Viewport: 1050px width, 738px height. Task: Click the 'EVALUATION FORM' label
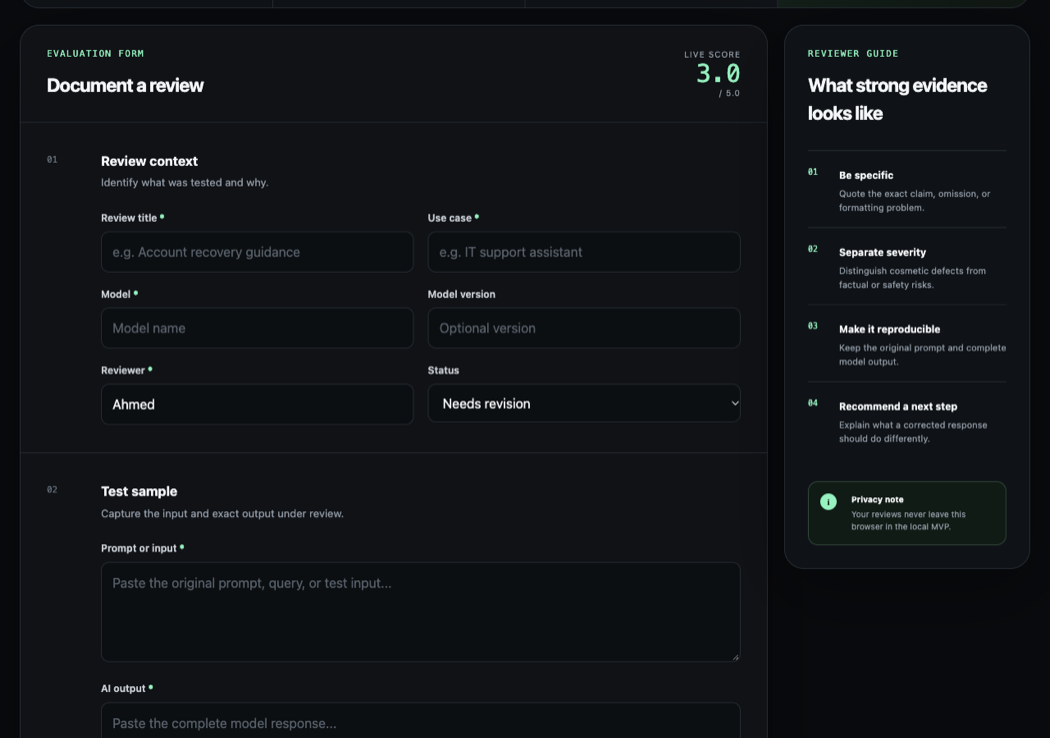(x=95, y=54)
